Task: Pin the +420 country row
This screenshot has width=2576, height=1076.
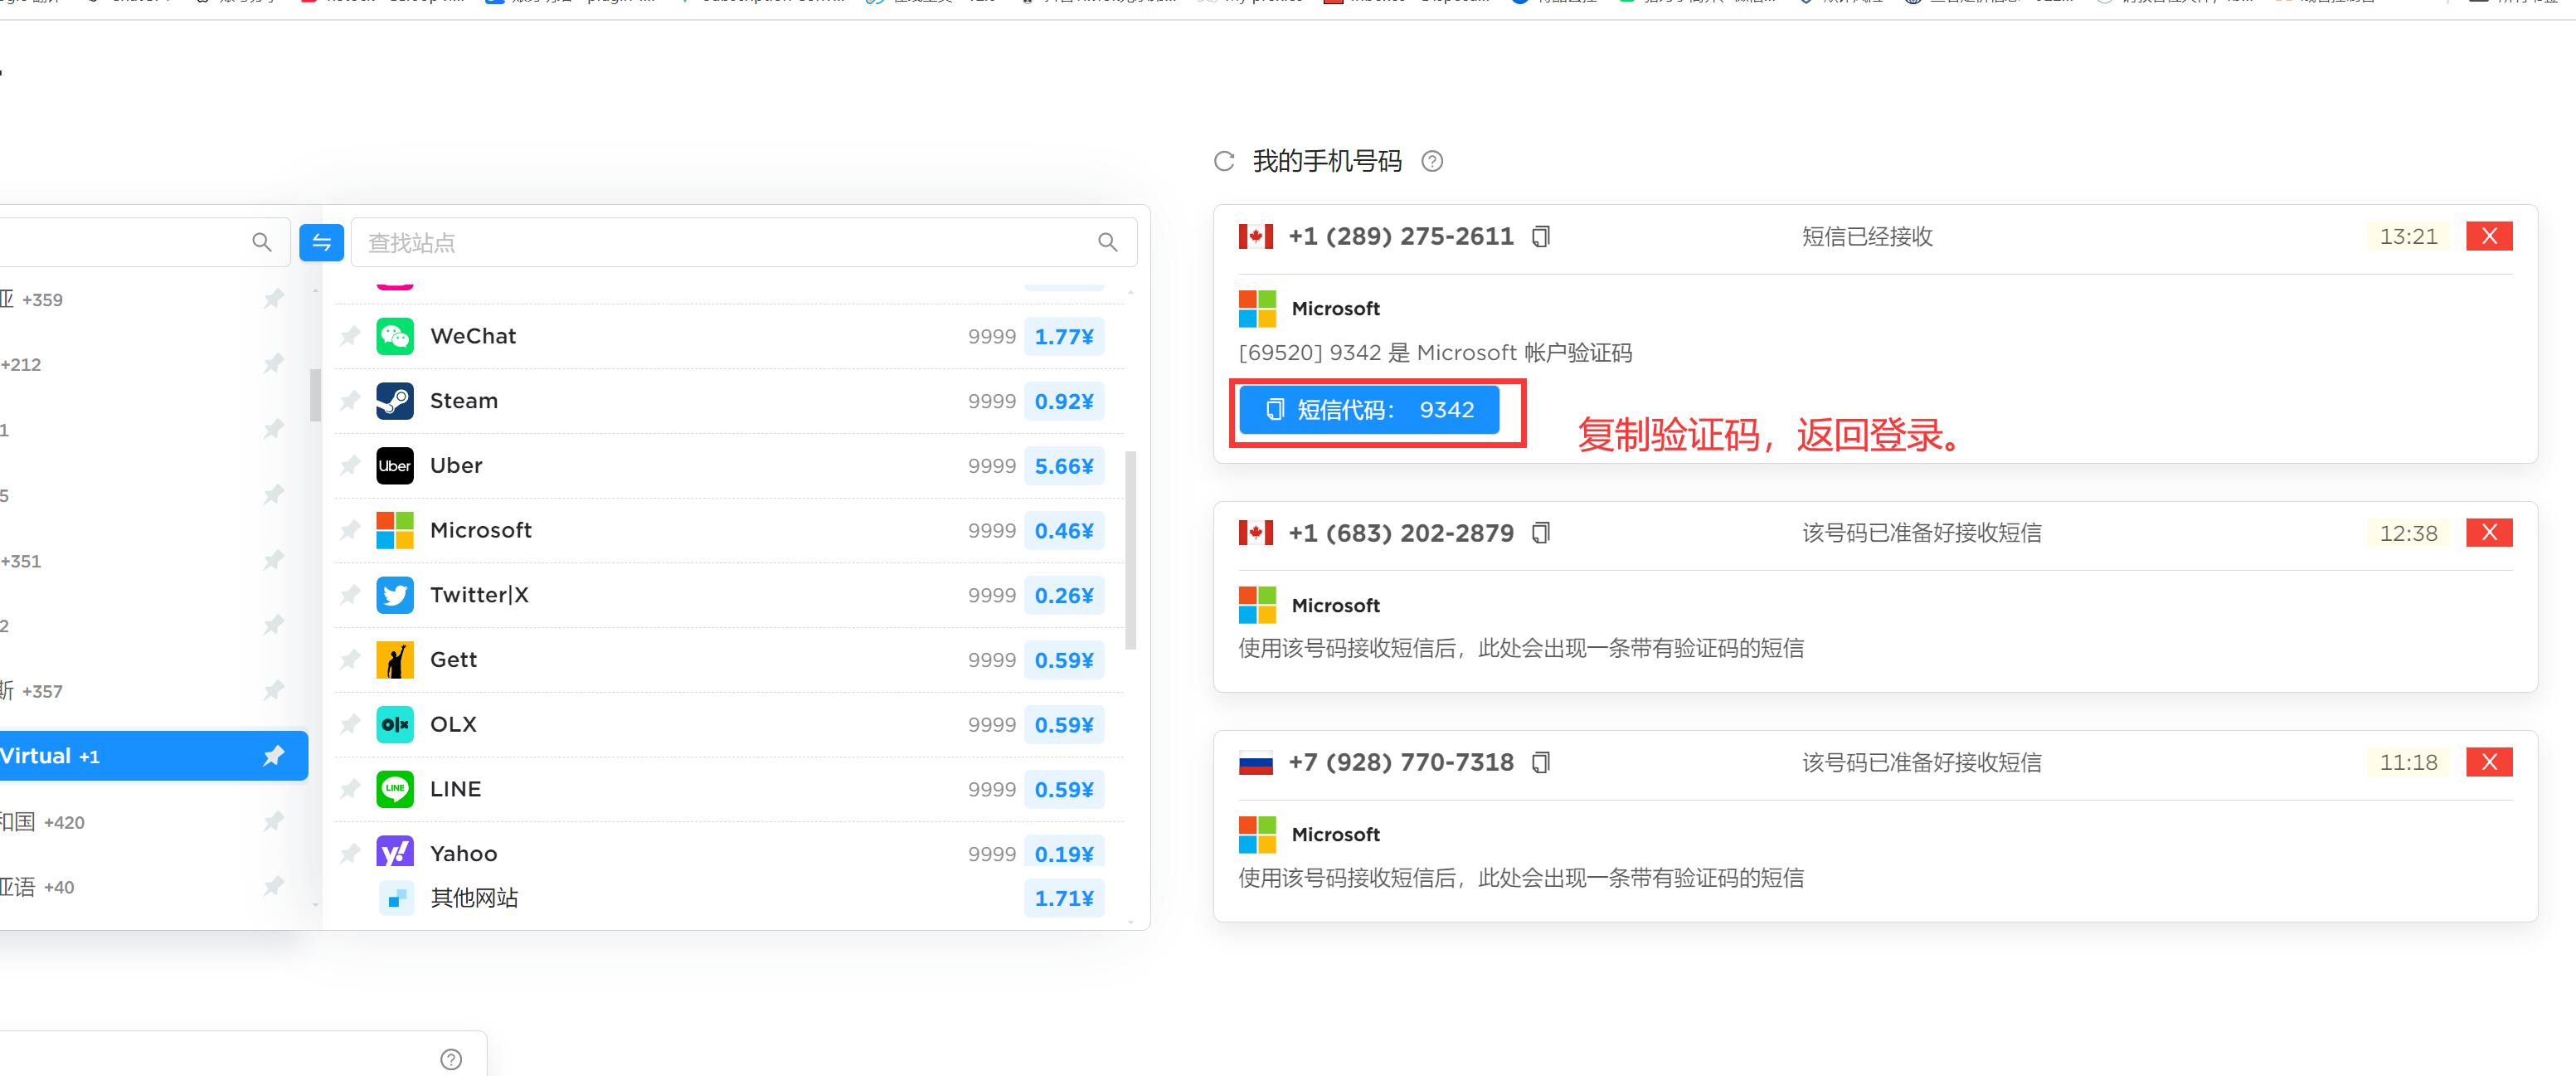Action: [273, 822]
